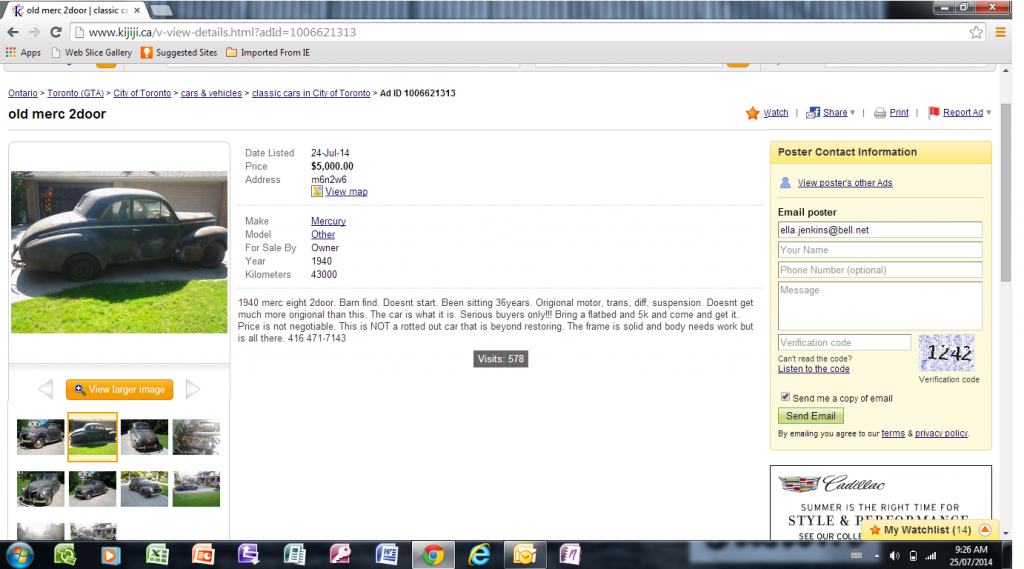Expand the Report Ad dropdown arrow
The height and width of the screenshot is (569, 1024).
989,113
